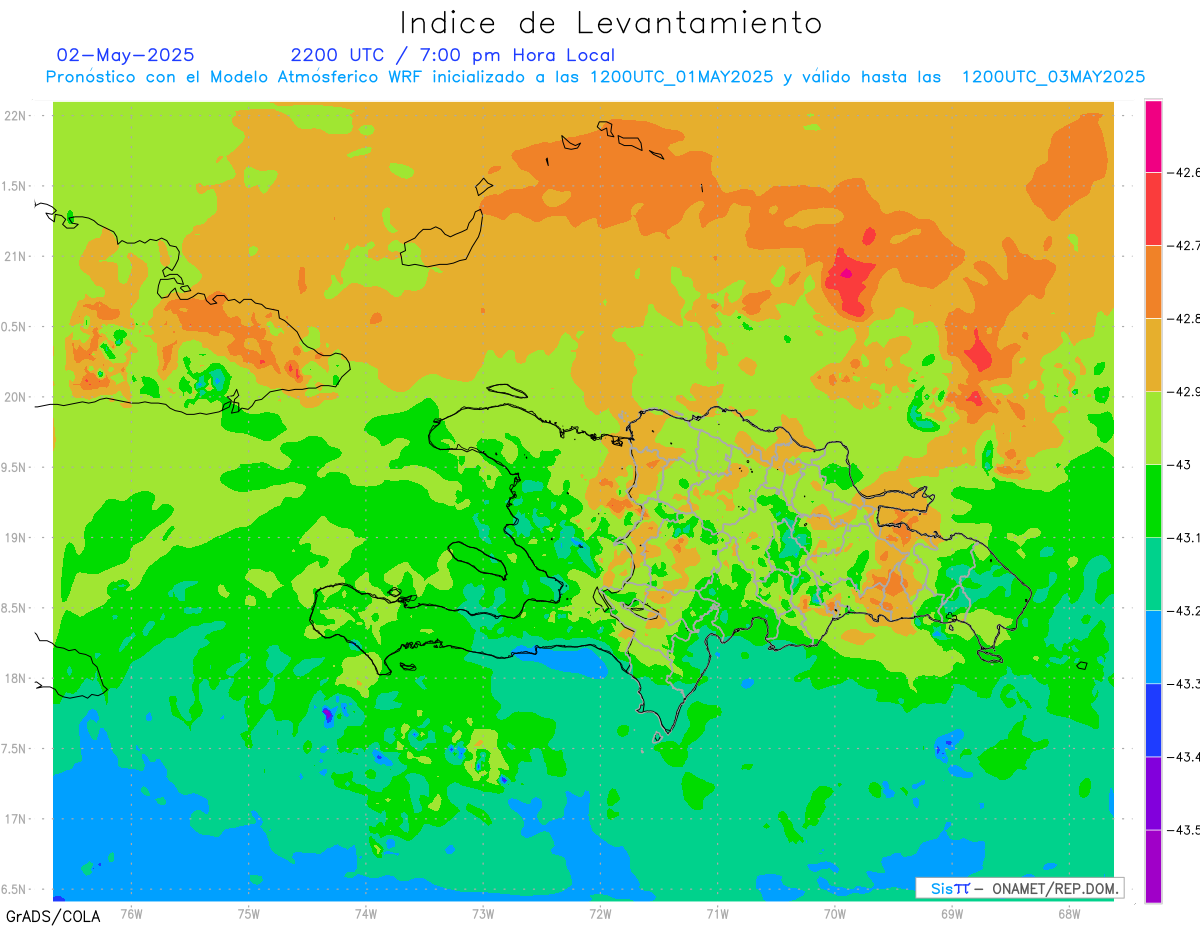Screen dimensions: 1200x927
Task: Click the latitude label "21N"
Action: coord(15,256)
